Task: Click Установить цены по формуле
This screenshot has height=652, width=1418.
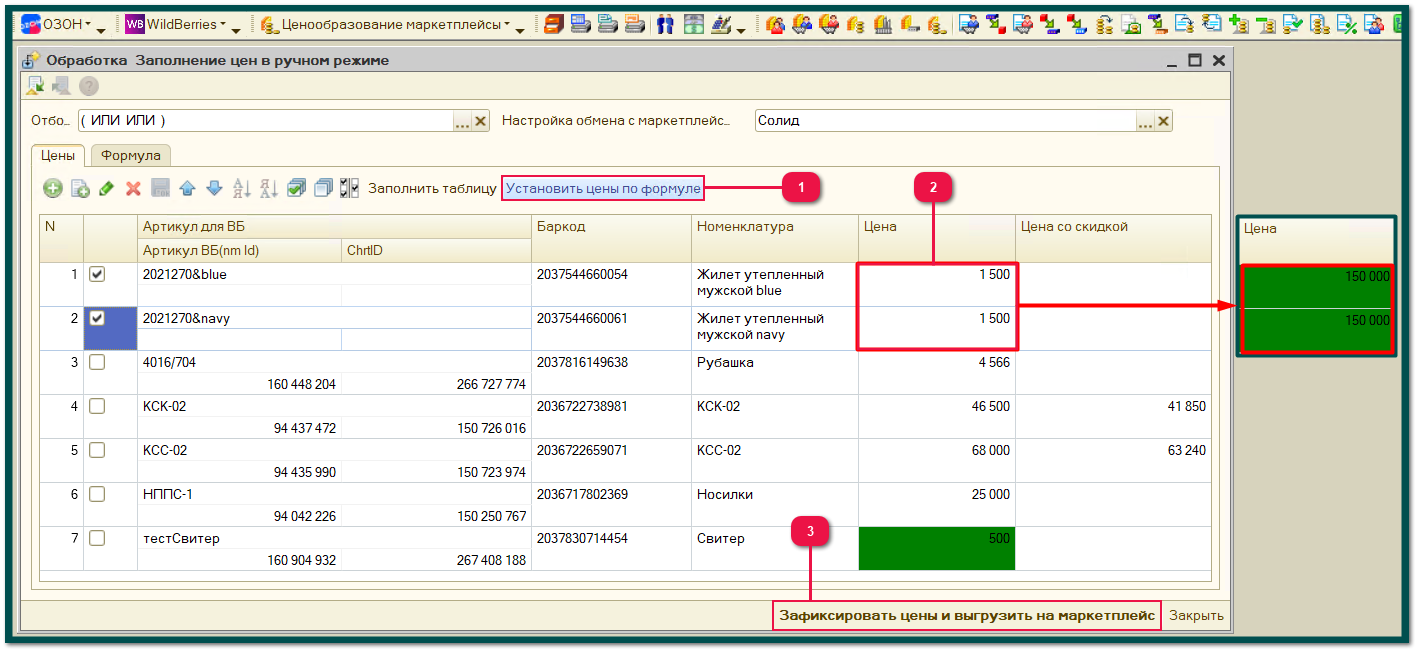Action: pyautogui.click(x=603, y=188)
